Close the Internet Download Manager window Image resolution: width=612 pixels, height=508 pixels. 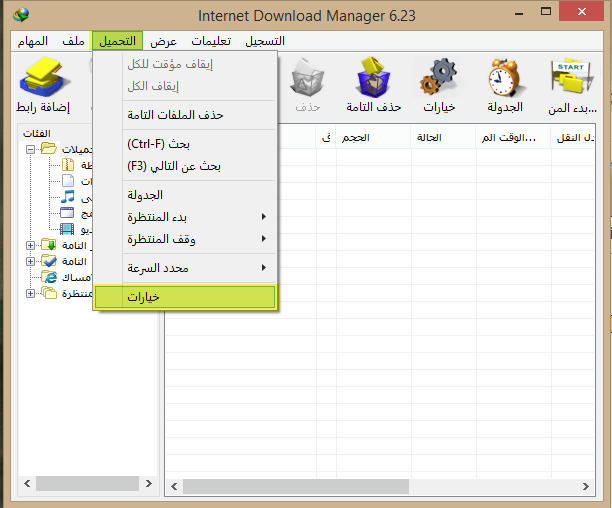pos(582,12)
